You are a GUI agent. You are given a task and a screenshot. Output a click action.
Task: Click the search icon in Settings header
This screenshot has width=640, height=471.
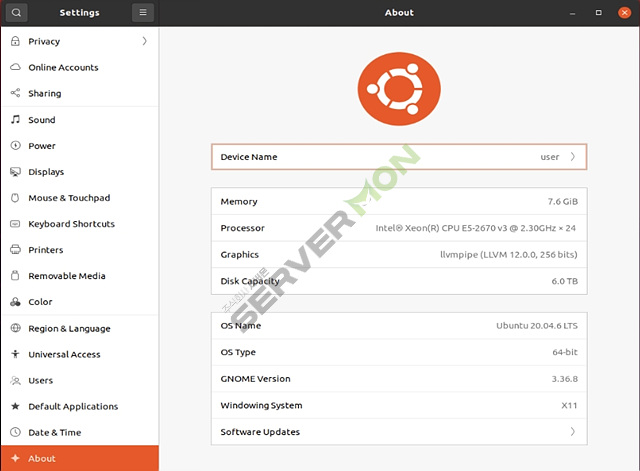tap(16, 13)
